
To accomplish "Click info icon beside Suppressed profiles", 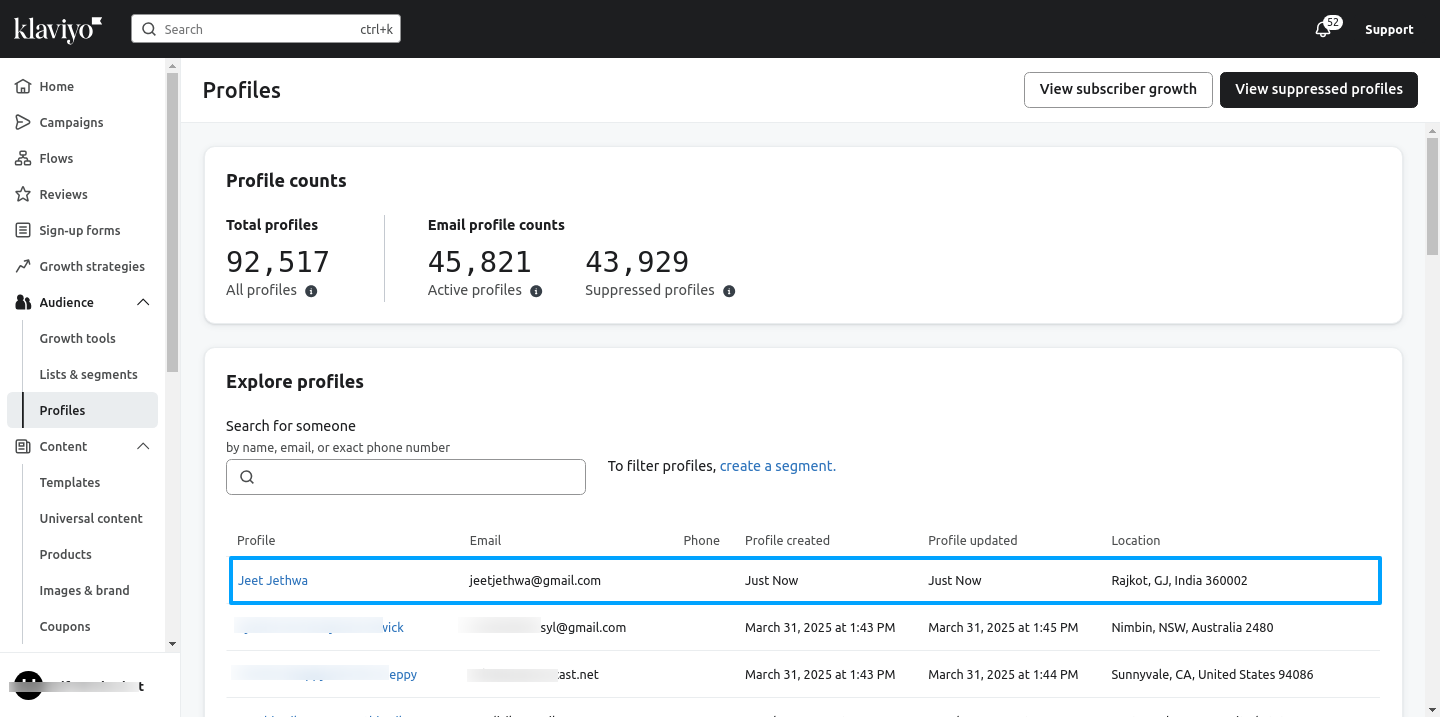I will pyautogui.click(x=729, y=291).
